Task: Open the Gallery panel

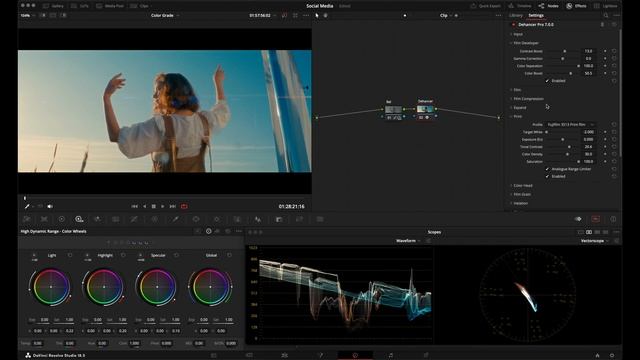Action: coord(53,6)
